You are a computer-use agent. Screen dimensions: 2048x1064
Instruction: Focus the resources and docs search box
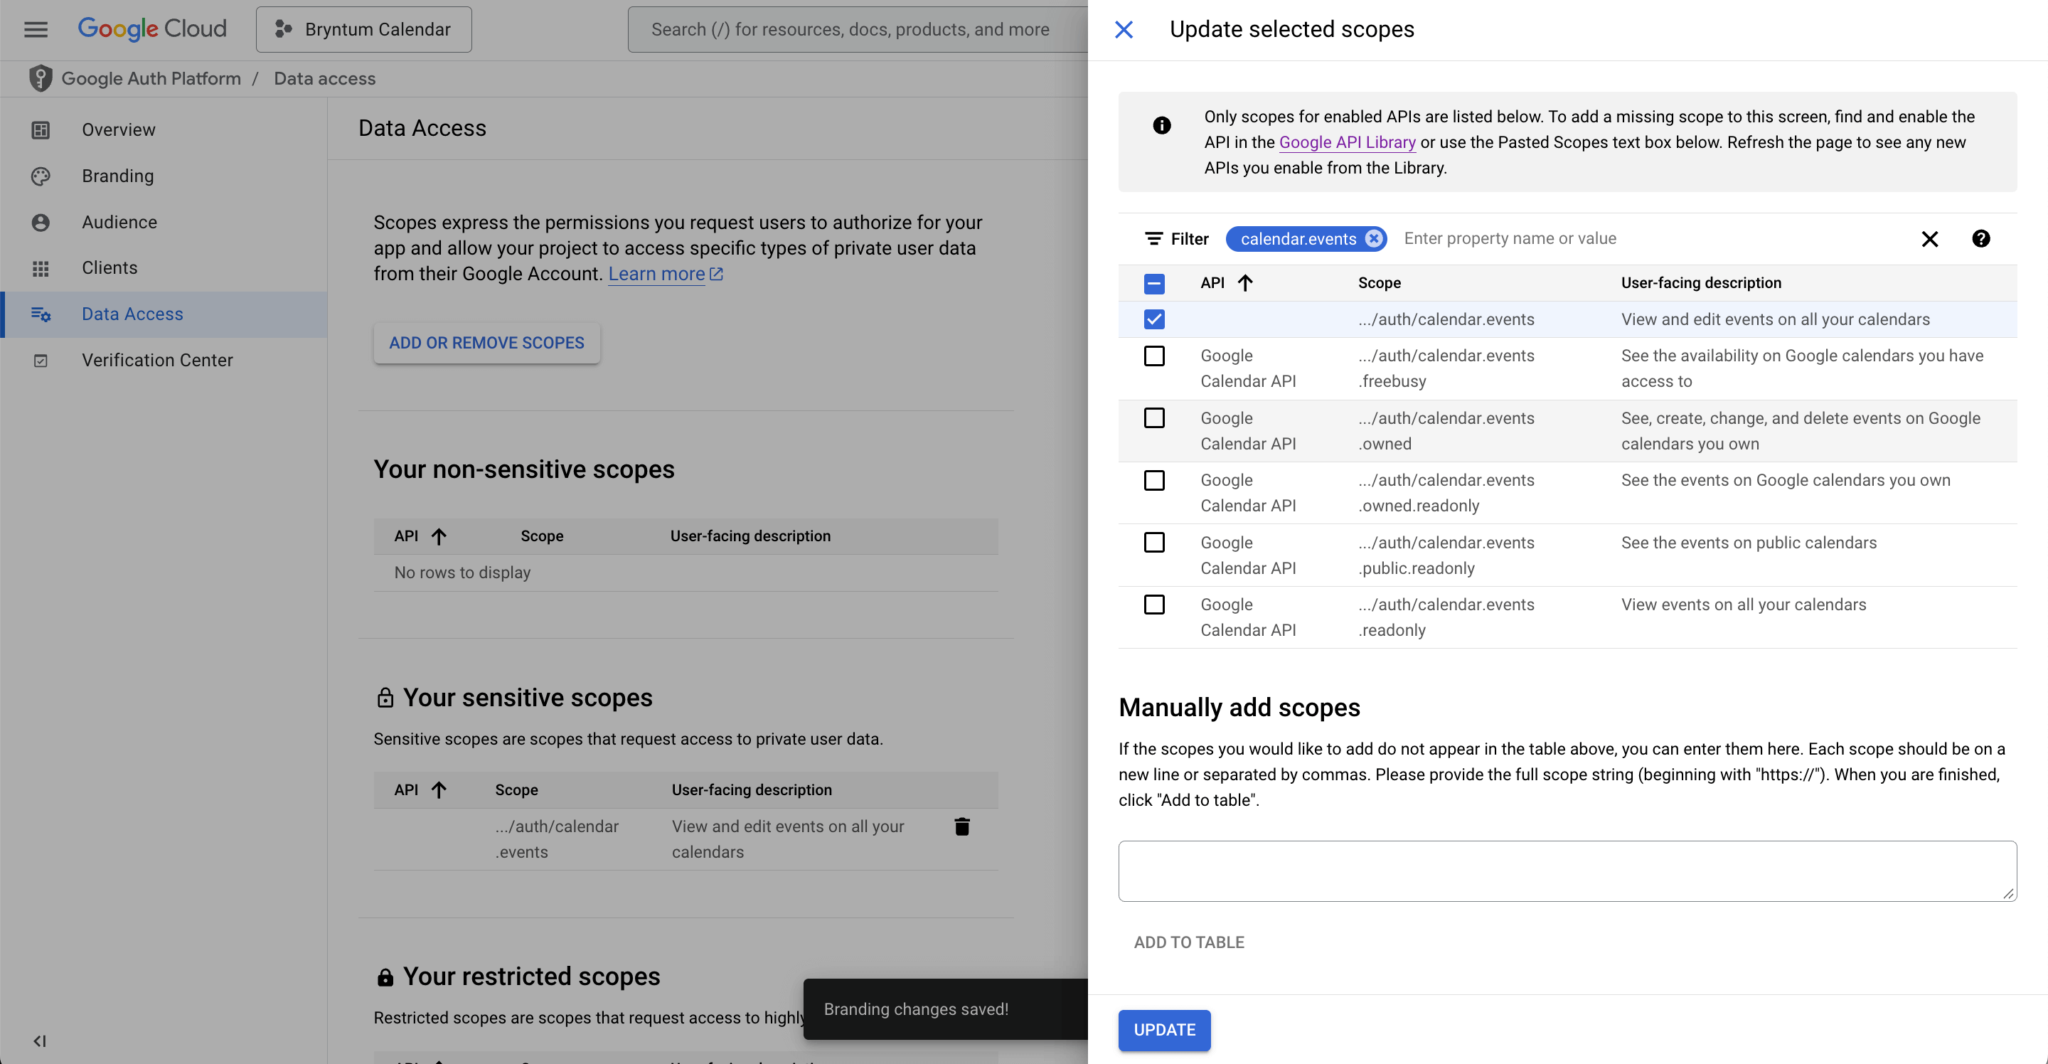pos(858,29)
